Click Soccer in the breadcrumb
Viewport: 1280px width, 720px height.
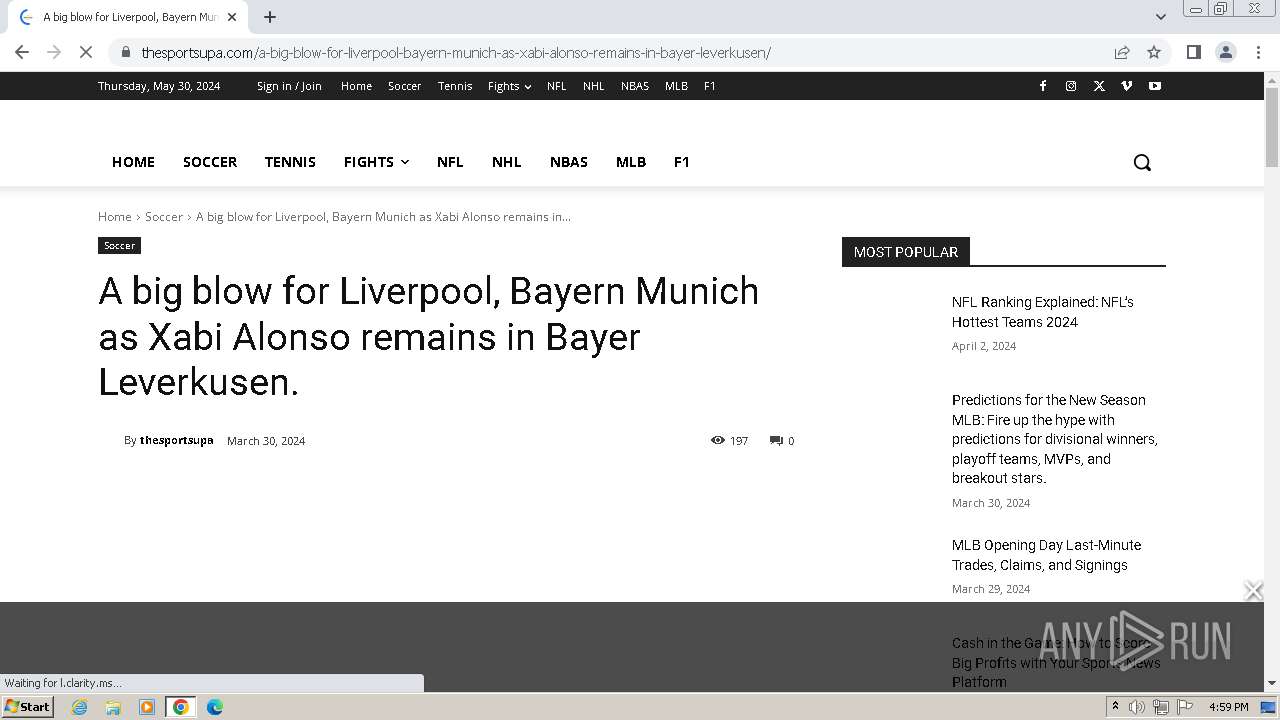pos(164,216)
